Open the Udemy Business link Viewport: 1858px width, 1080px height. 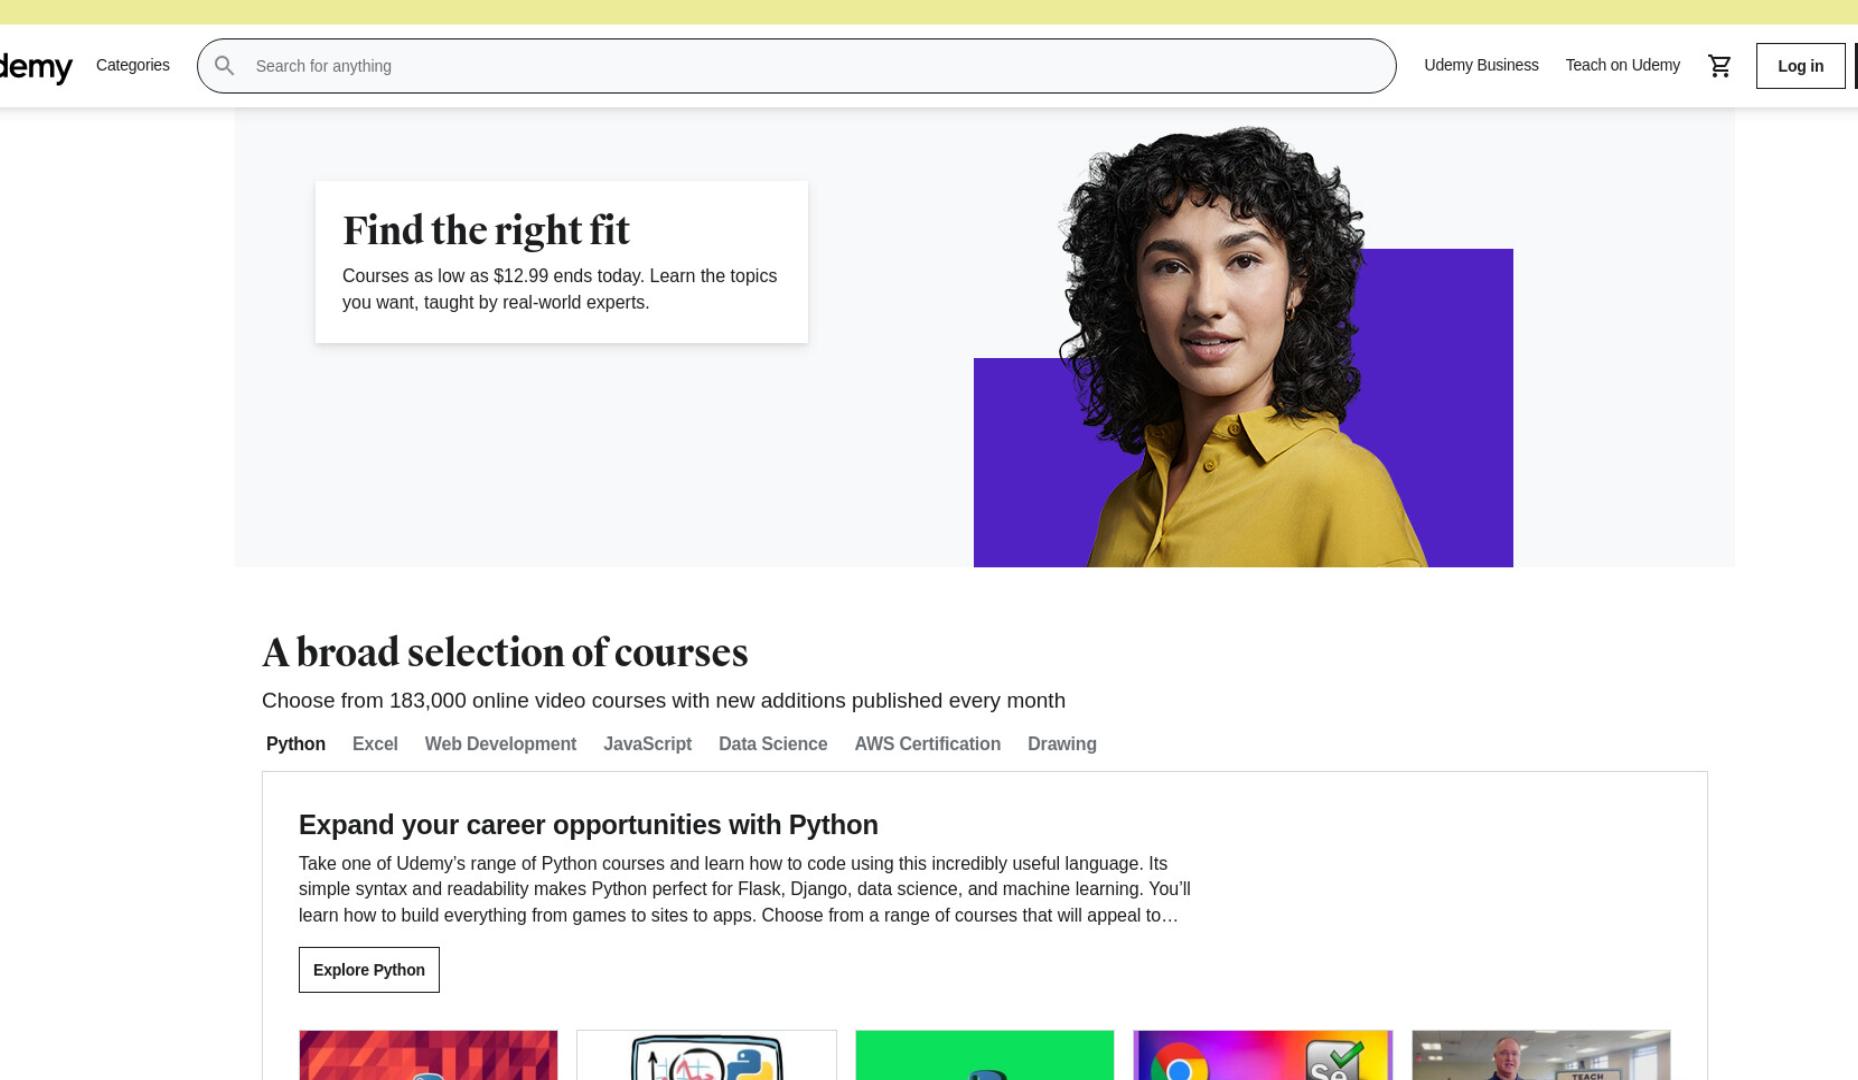tap(1481, 65)
